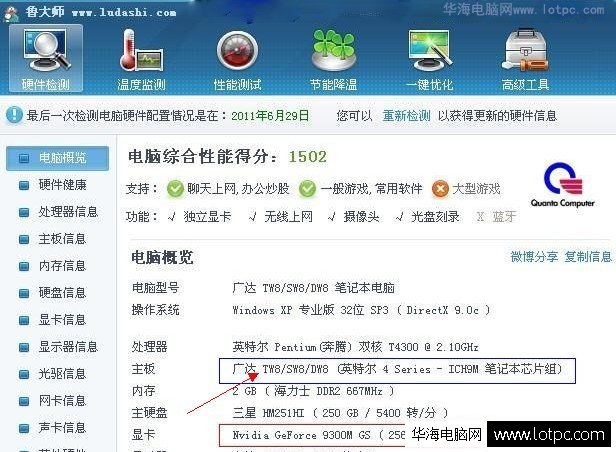Select 网卡信息 in the sidebar
Image resolution: width=616 pixels, height=452 pixels.
click(x=57, y=401)
